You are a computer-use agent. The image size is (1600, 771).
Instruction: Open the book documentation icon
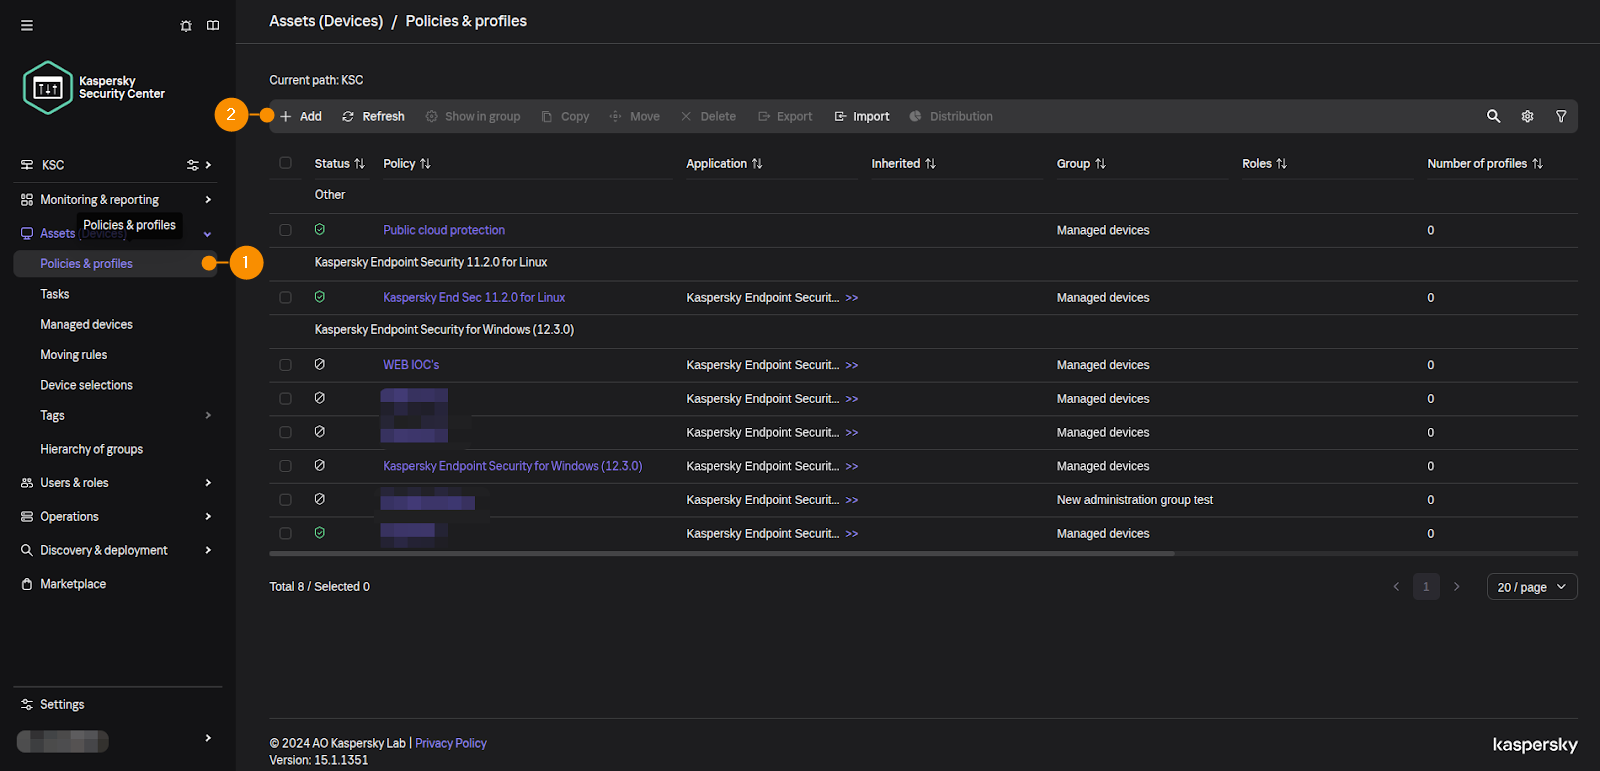[213, 25]
